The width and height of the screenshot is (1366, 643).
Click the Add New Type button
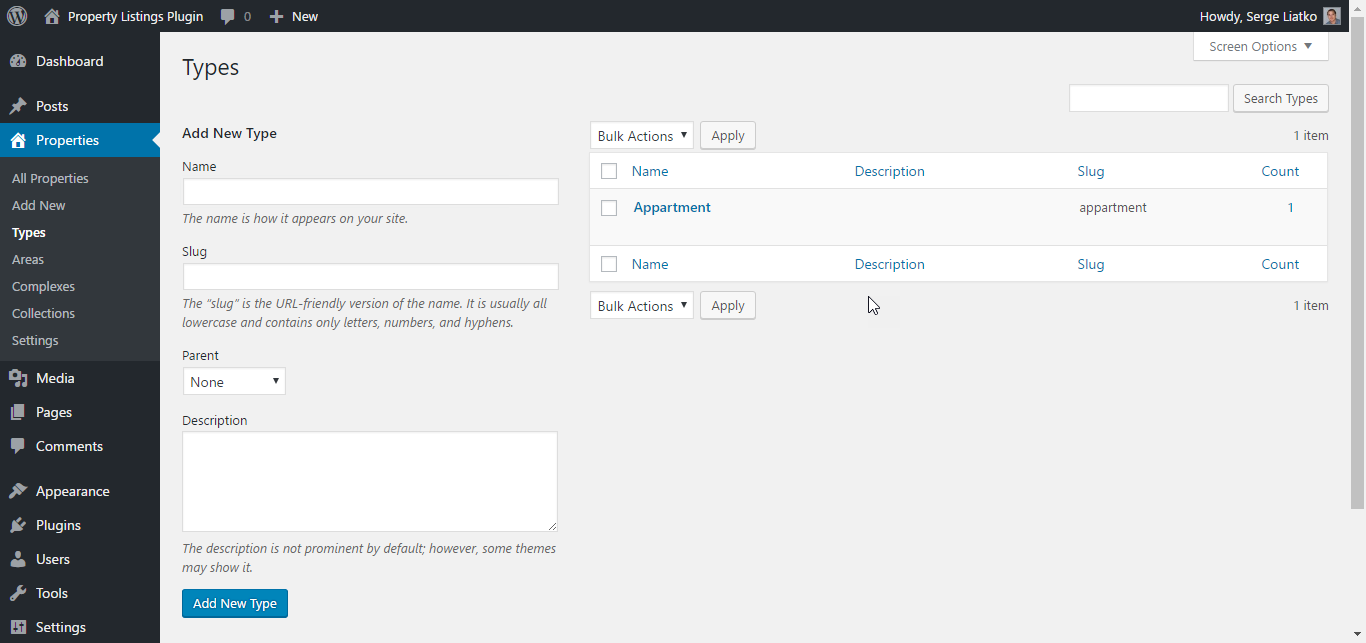pos(235,603)
